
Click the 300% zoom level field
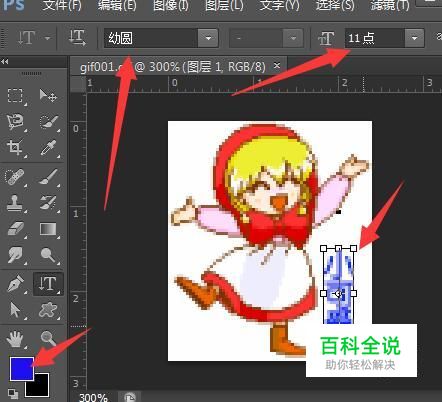tap(93, 397)
